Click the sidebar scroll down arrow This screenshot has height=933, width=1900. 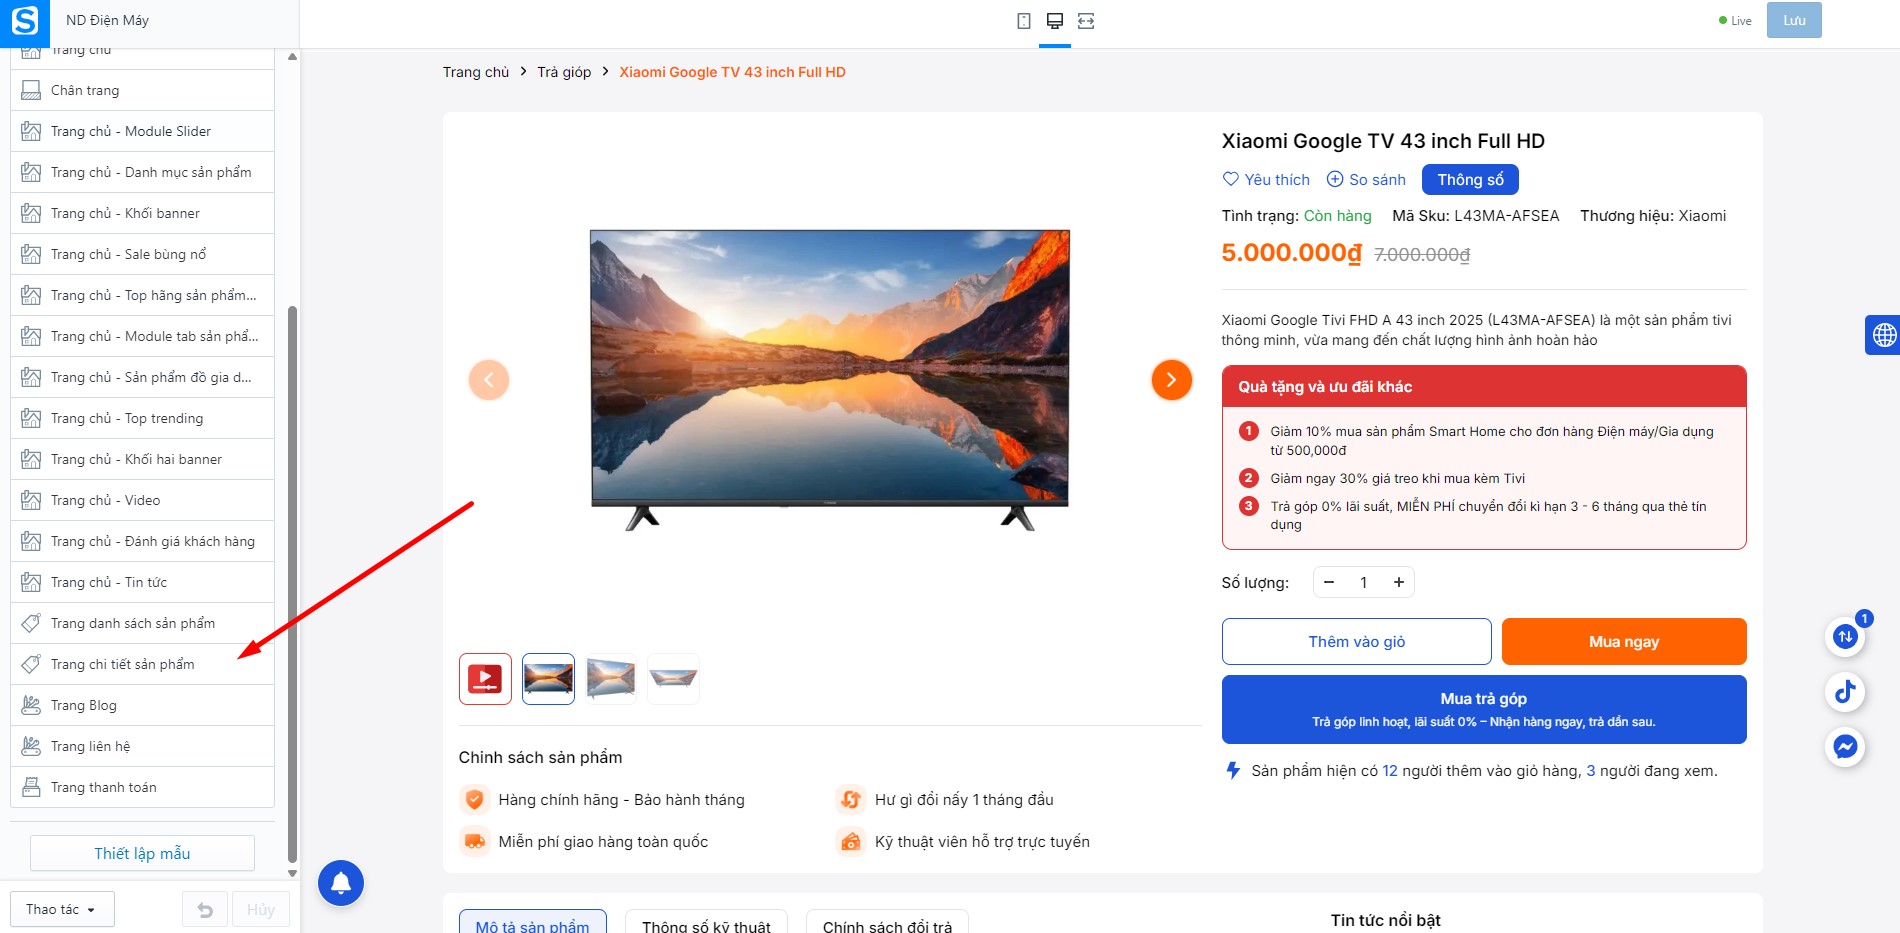tap(292, 873)
